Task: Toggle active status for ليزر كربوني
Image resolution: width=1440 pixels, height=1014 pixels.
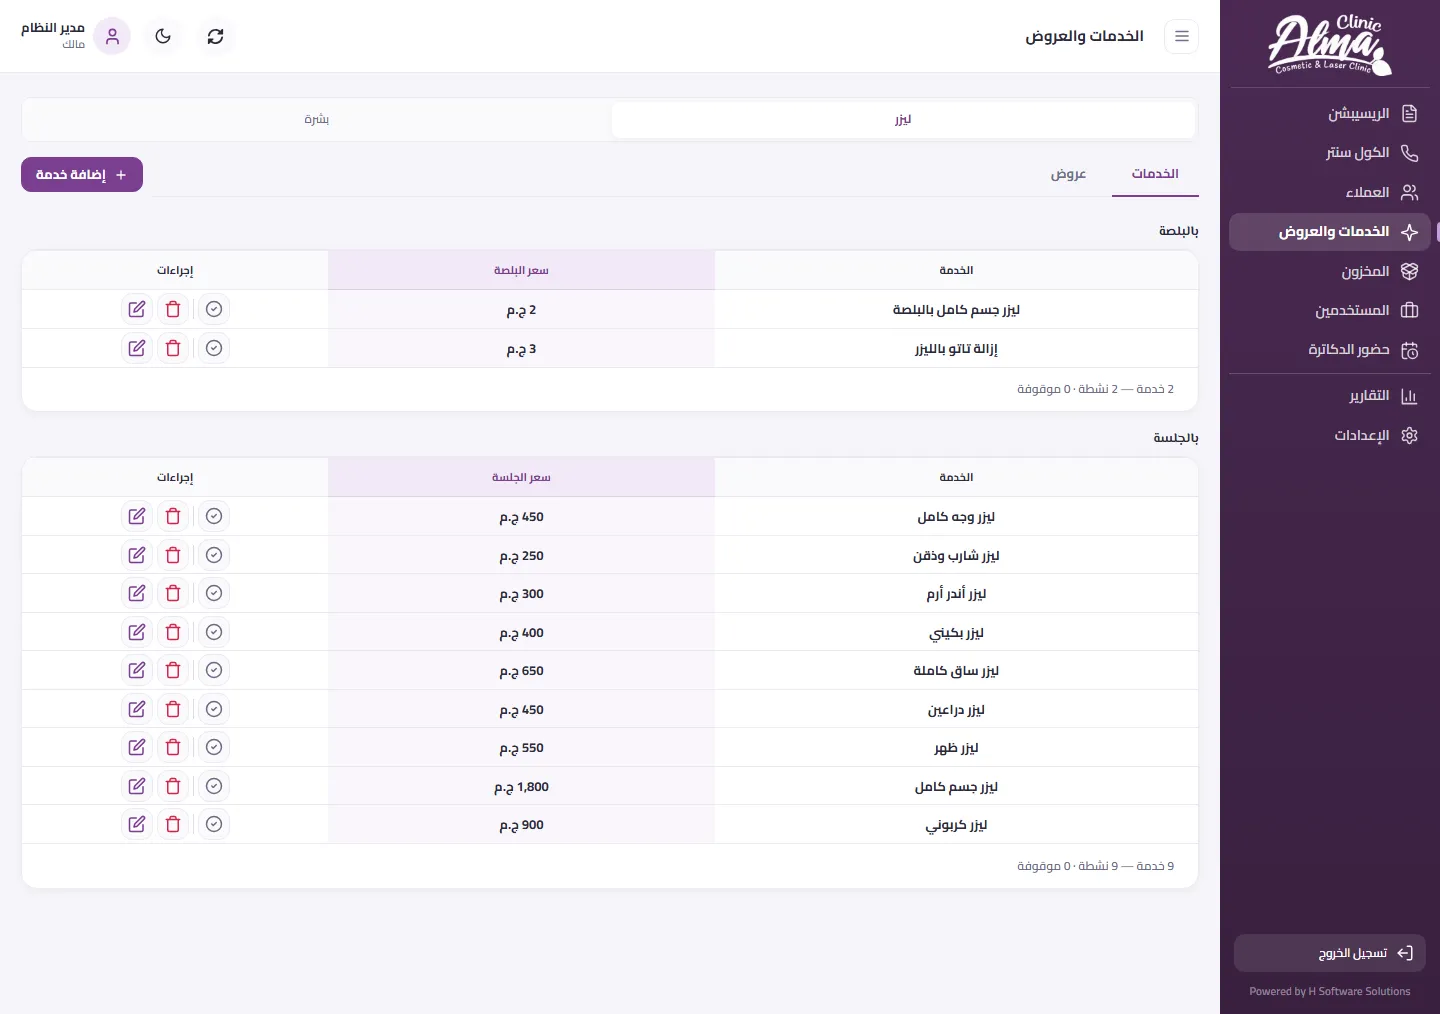Action: point(214,824)
